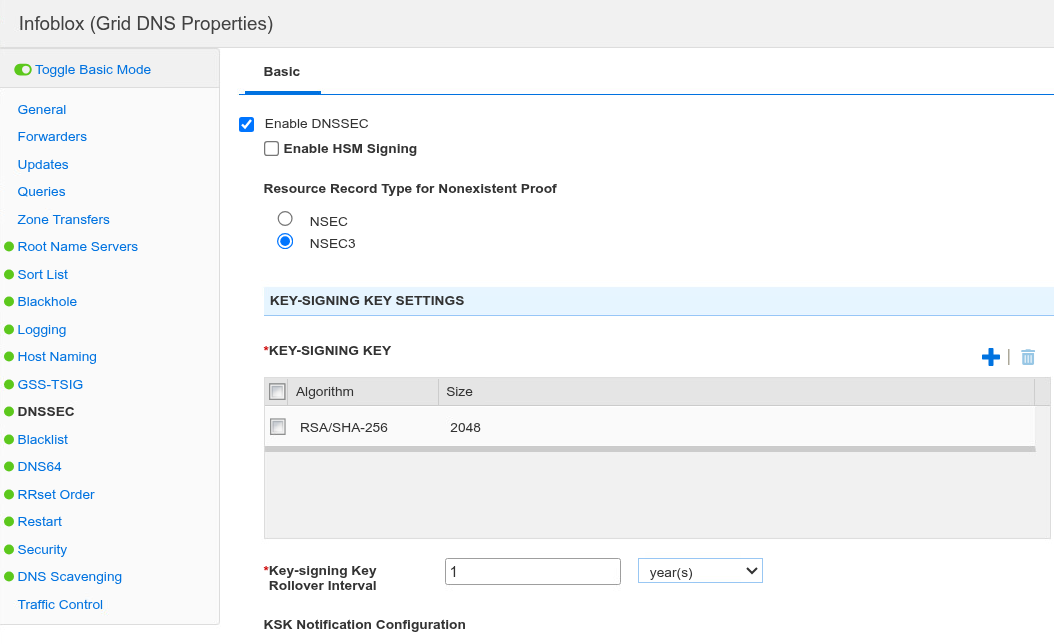Tick the select-all checkbox in Algorithm header
This screenshot has height=644, width=1054.
tap(277, 392)
